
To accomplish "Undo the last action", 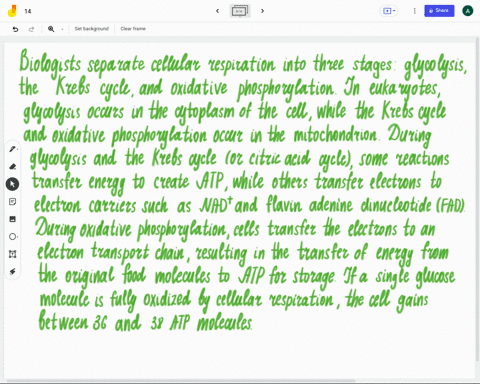I will tap(15, 29).
